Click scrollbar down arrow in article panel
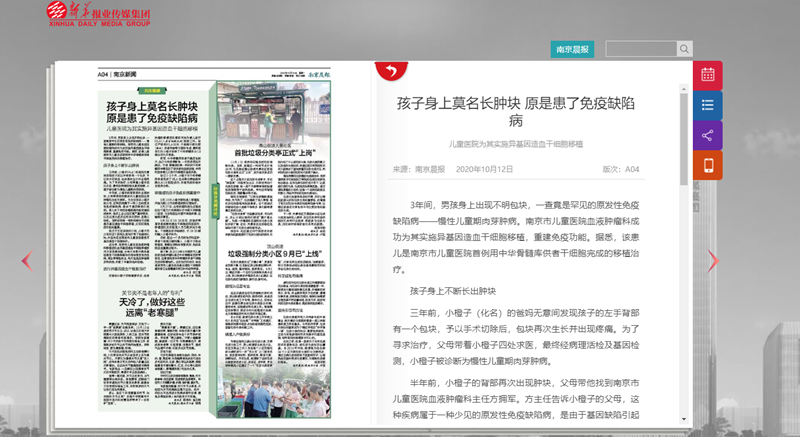 684,419
